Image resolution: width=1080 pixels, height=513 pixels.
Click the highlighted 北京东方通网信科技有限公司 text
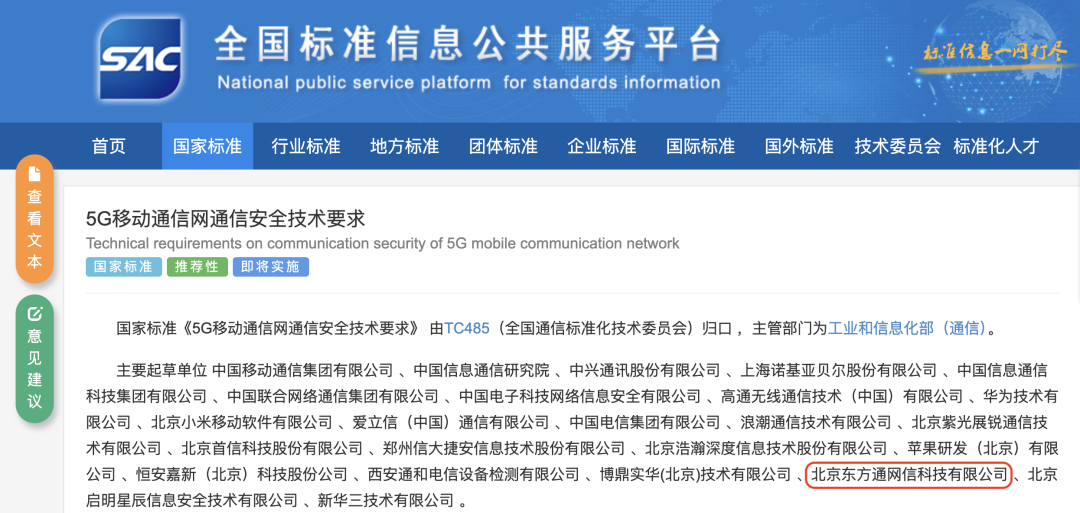coord(909,474)
